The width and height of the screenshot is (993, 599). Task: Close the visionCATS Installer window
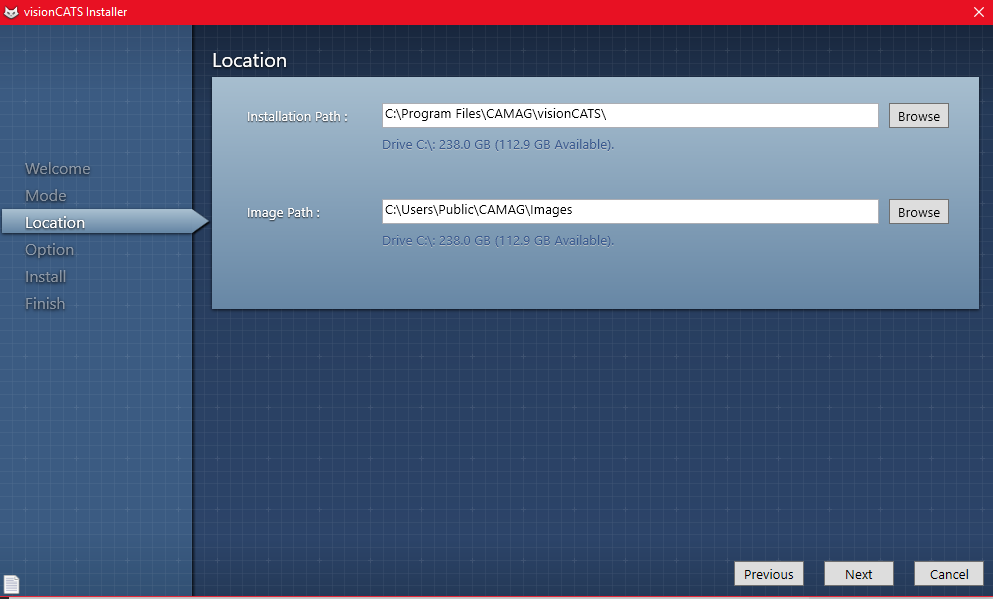[x=978, y=12]
